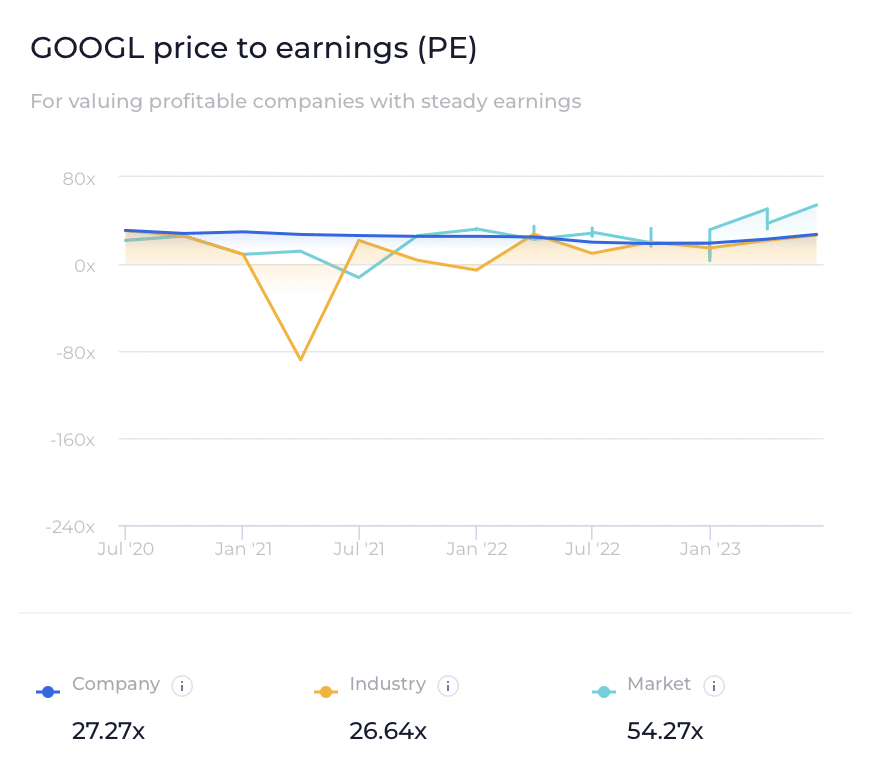This screenshot has height=774, width=882.
Task: Click the blue Company legend marker
Action: click(x=48, y=691)
